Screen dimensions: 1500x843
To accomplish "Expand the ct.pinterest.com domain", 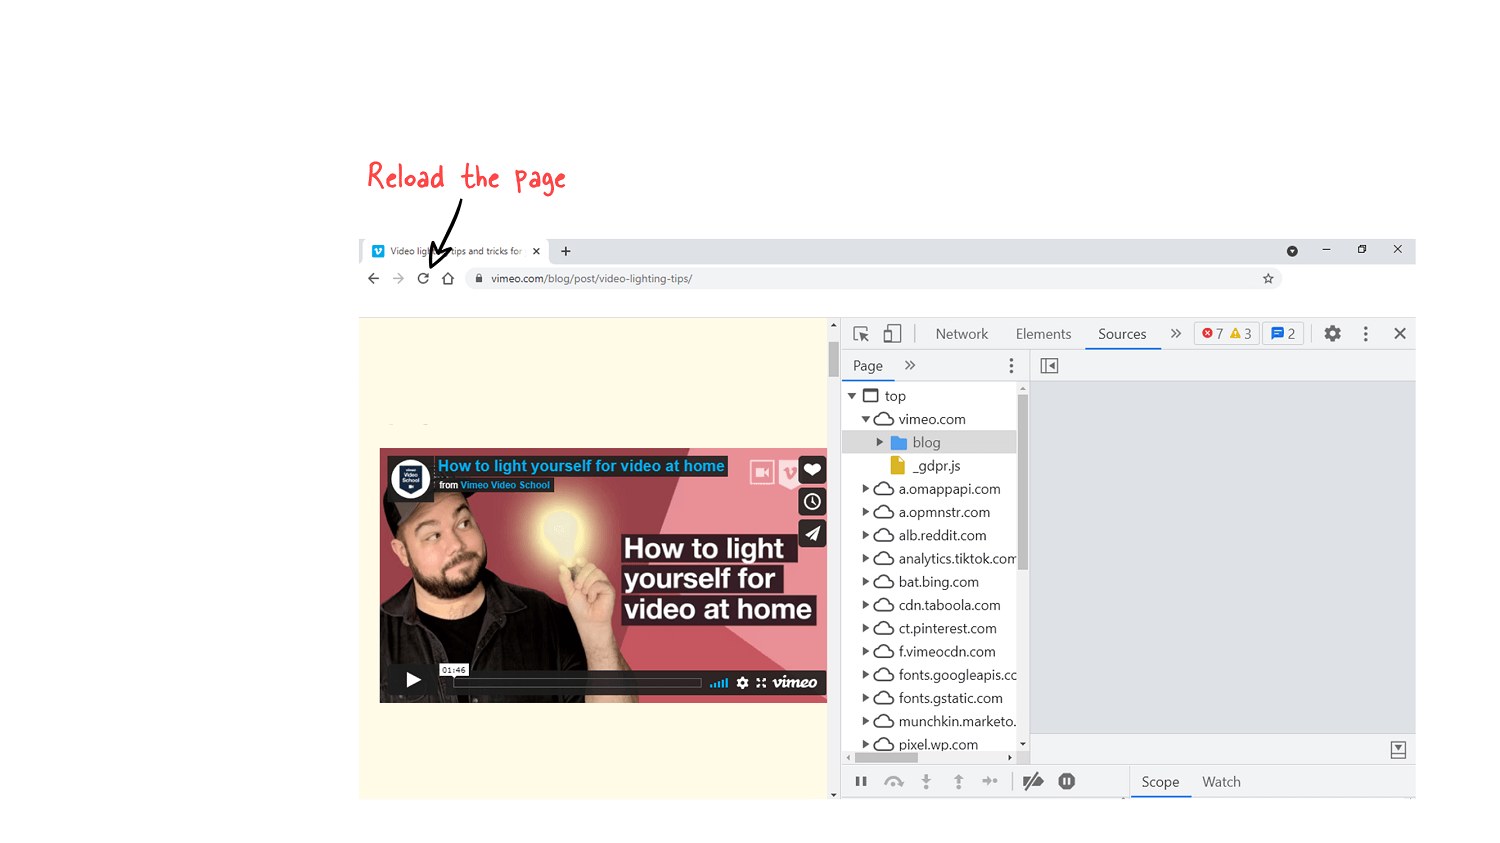I will click(x=866, y=628).
